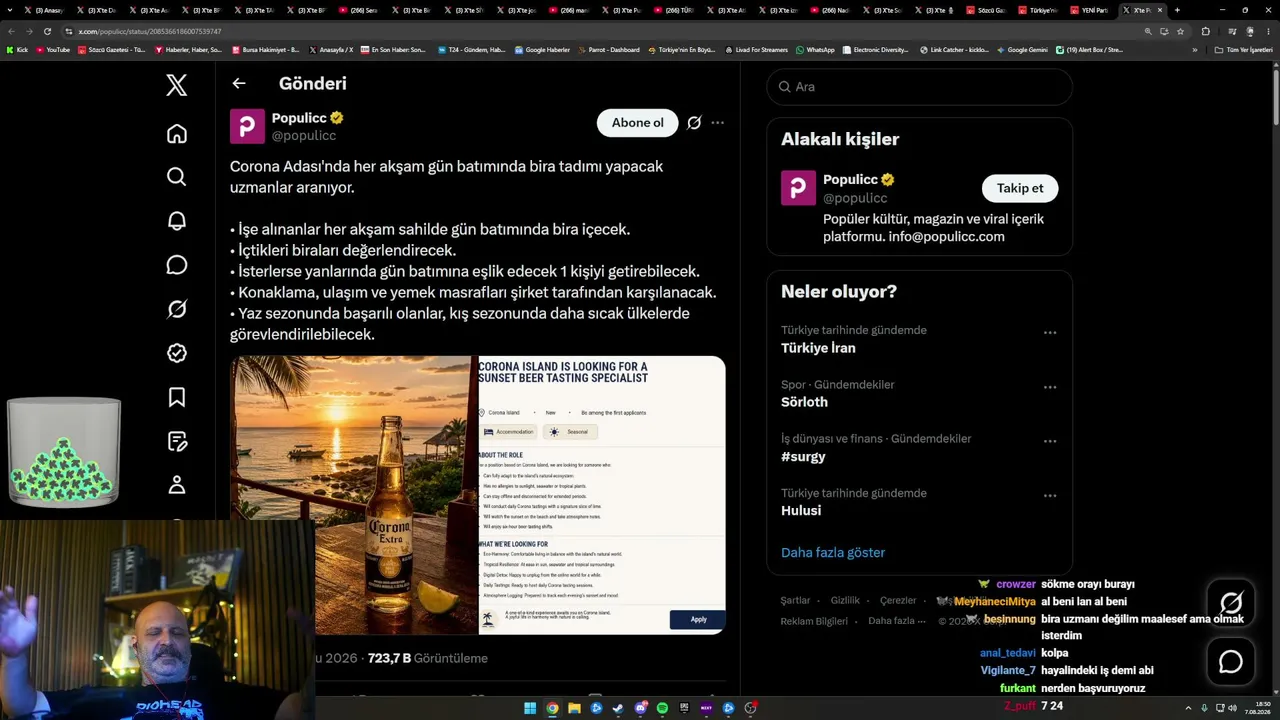Image resolution: width=1280 pixels, height=720 pixels.
Task: Open Discord from the taskbar
Action: click(x=640, y=708)
